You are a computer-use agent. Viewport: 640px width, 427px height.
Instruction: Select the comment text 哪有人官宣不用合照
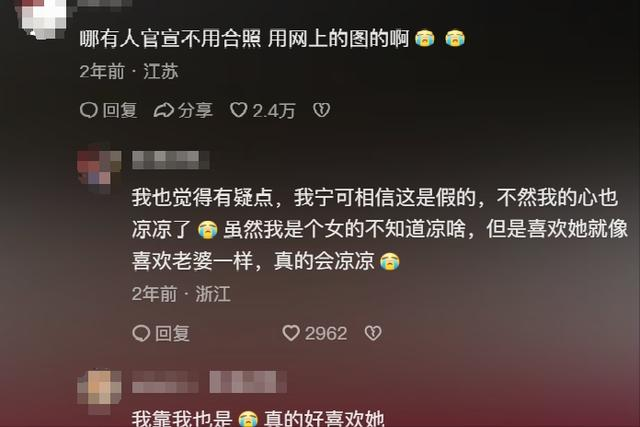coord(170,39)
